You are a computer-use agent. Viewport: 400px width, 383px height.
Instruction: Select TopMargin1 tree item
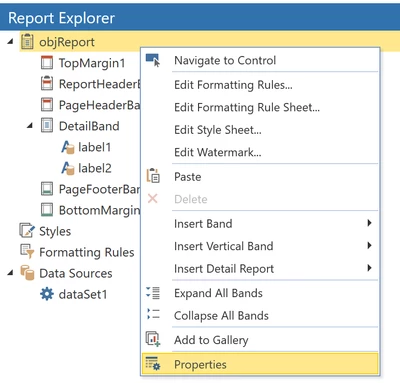point(92,63)
